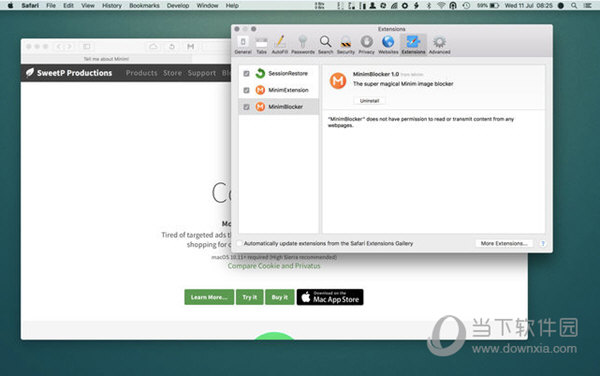The height and width of the screenshot is (376, 600).
Task: Click the Buy it button
Action: click(x=280, y=297)
